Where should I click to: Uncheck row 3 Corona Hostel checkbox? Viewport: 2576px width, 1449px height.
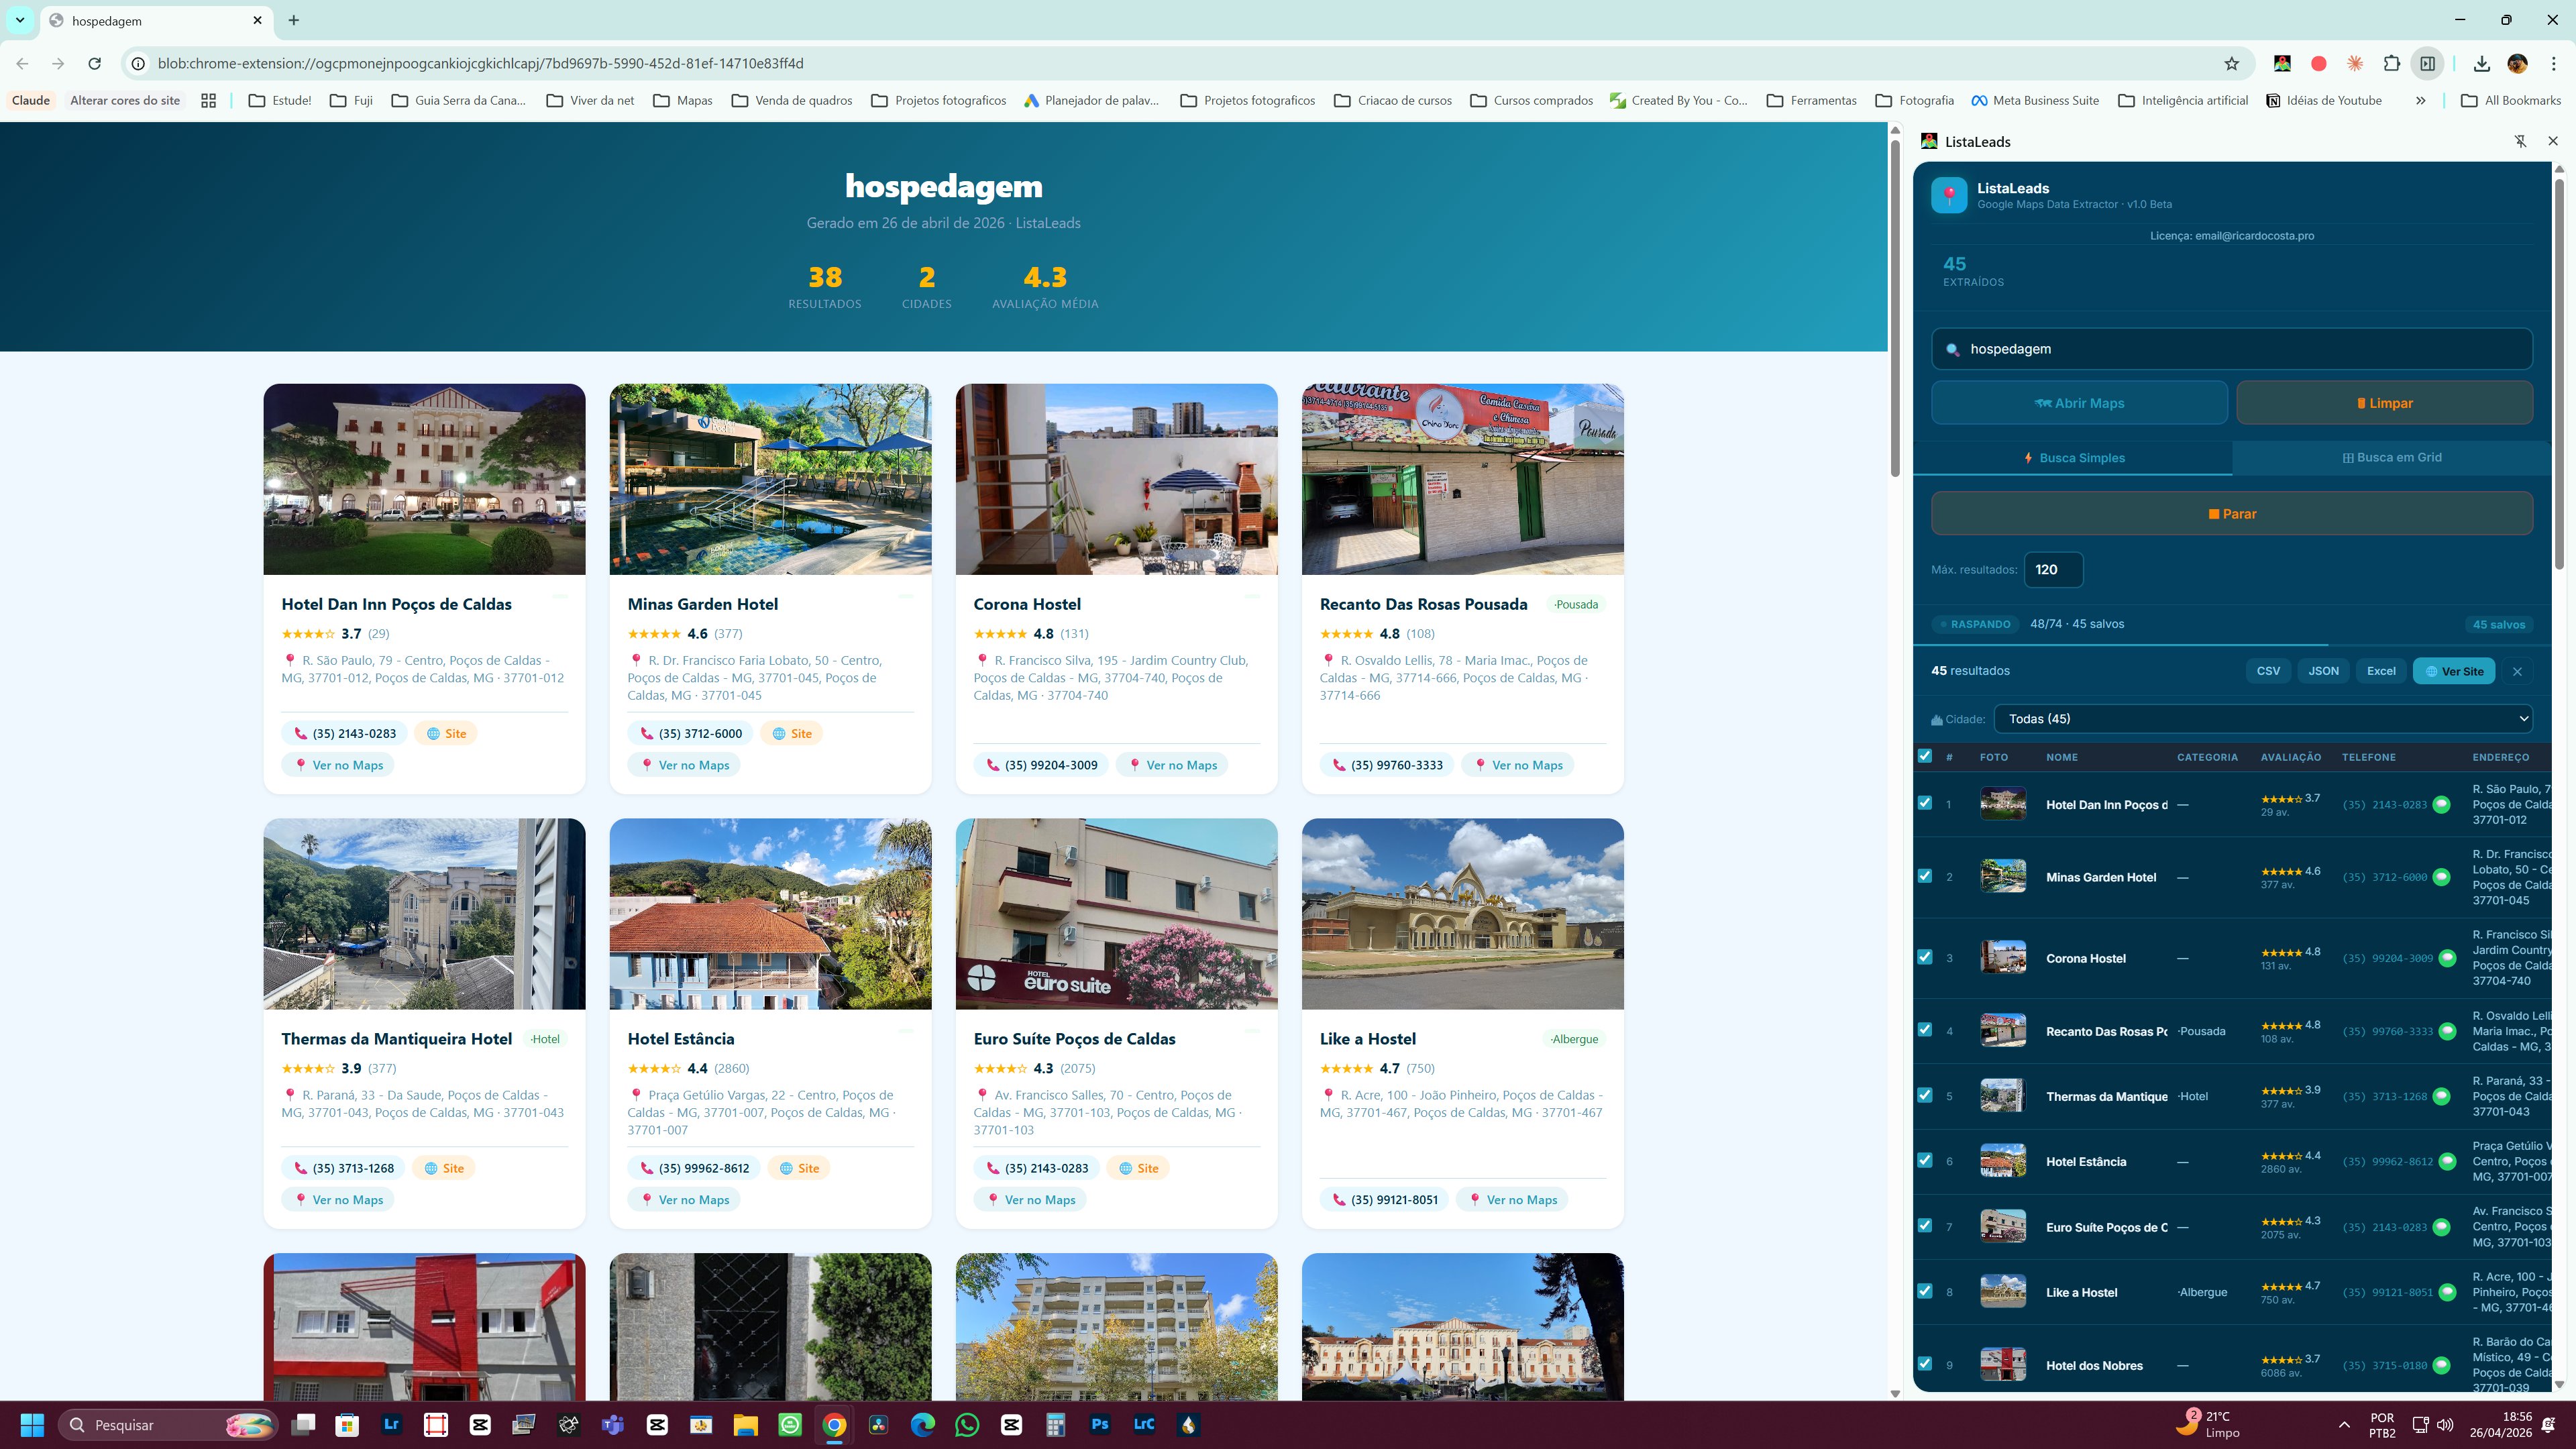1924,957
